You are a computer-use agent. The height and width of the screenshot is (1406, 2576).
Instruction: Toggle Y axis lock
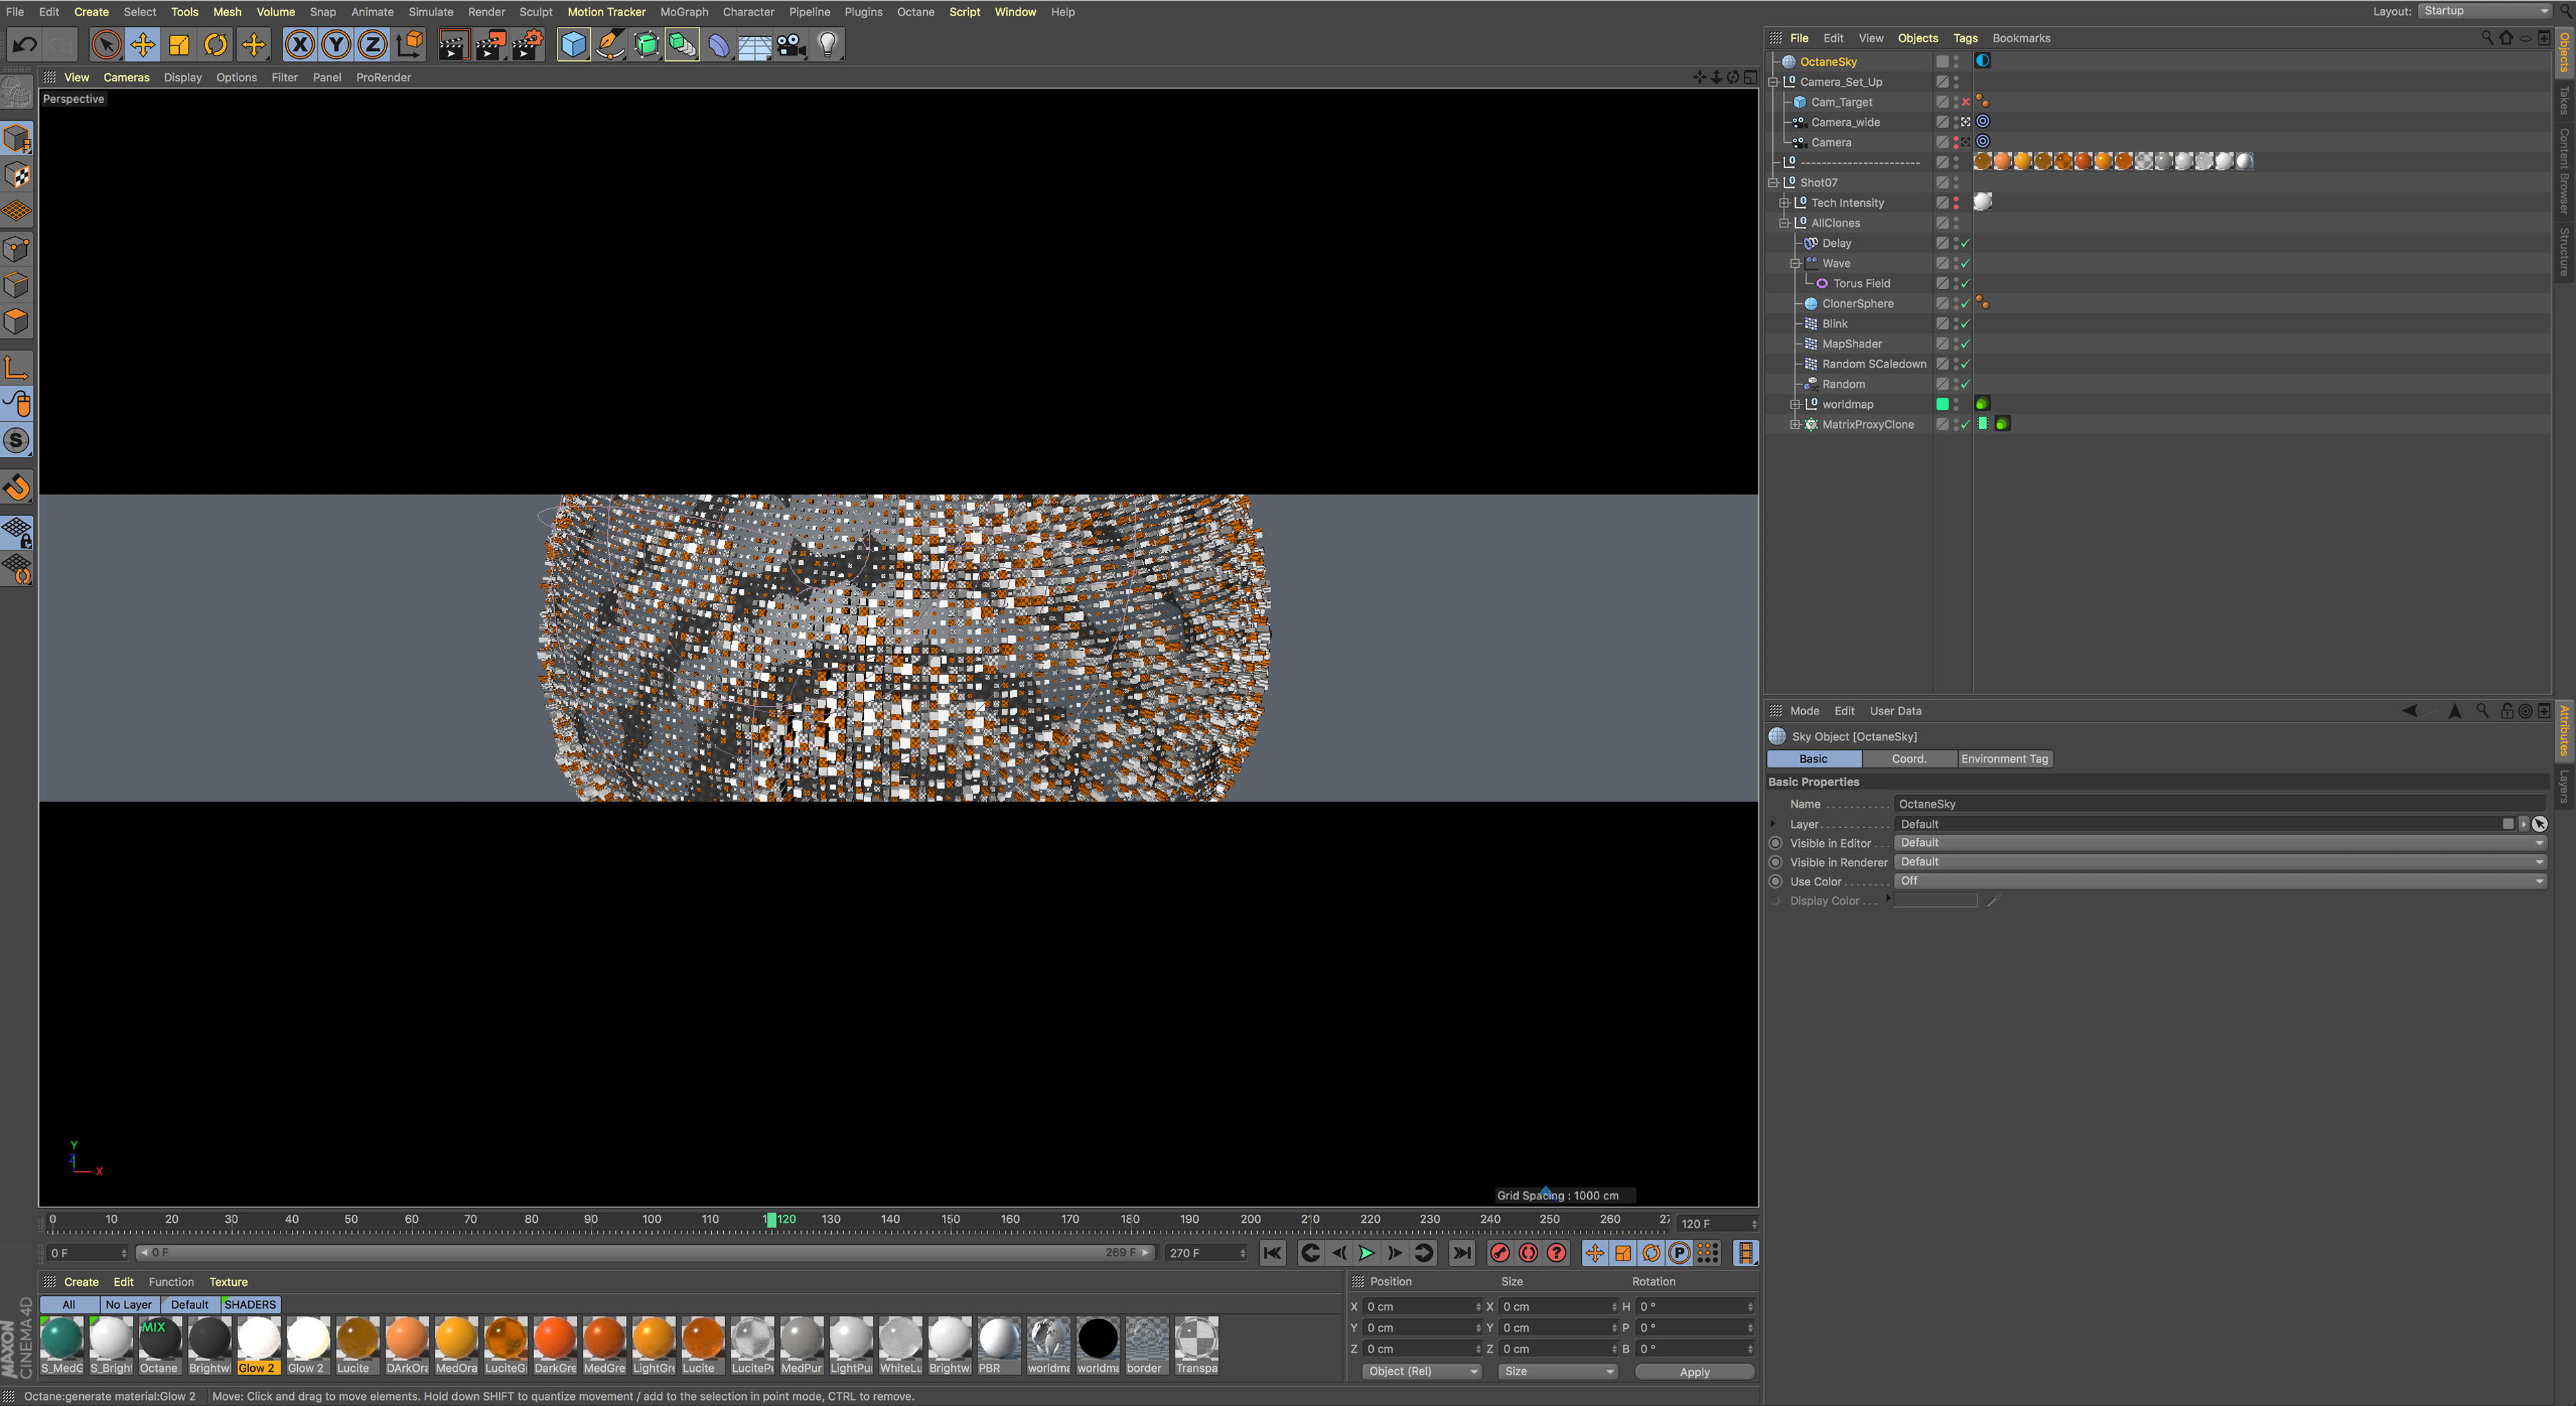[x=336, y=45]
